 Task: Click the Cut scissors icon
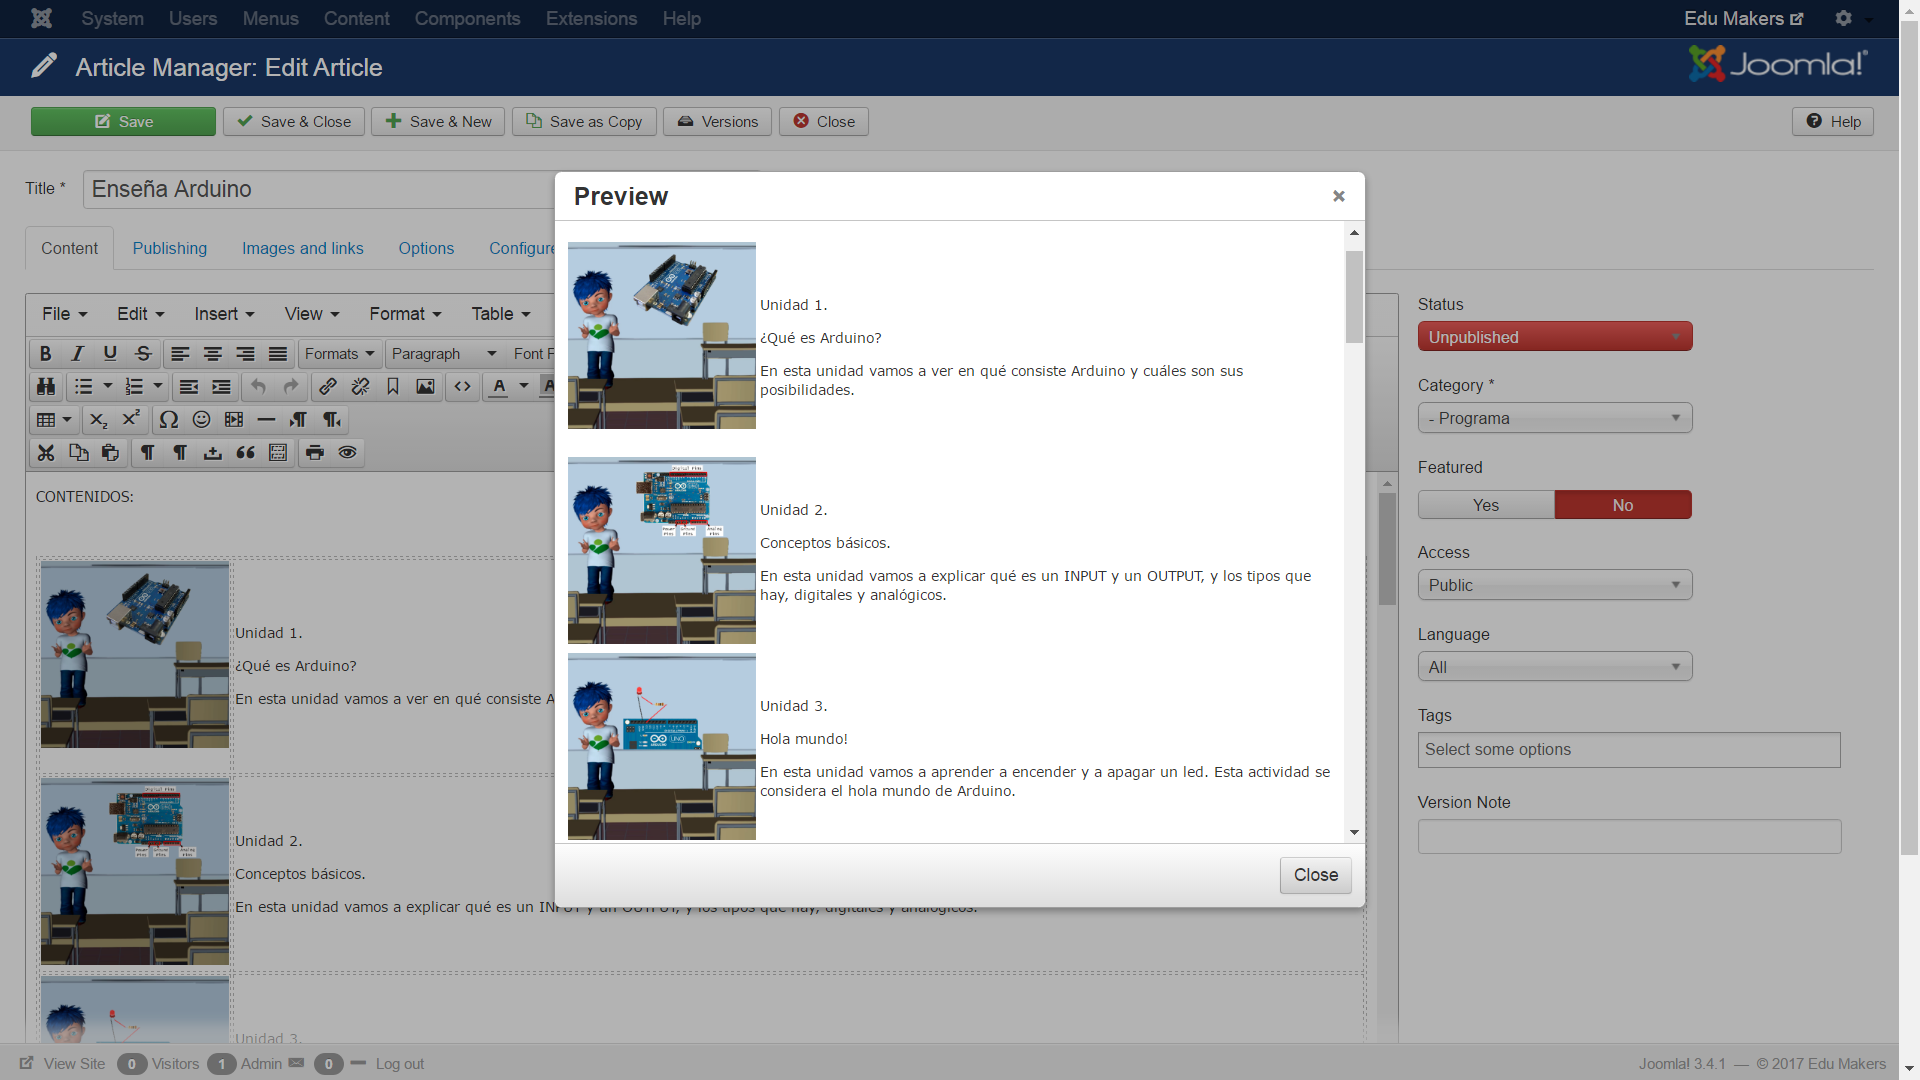coord(46,453)
